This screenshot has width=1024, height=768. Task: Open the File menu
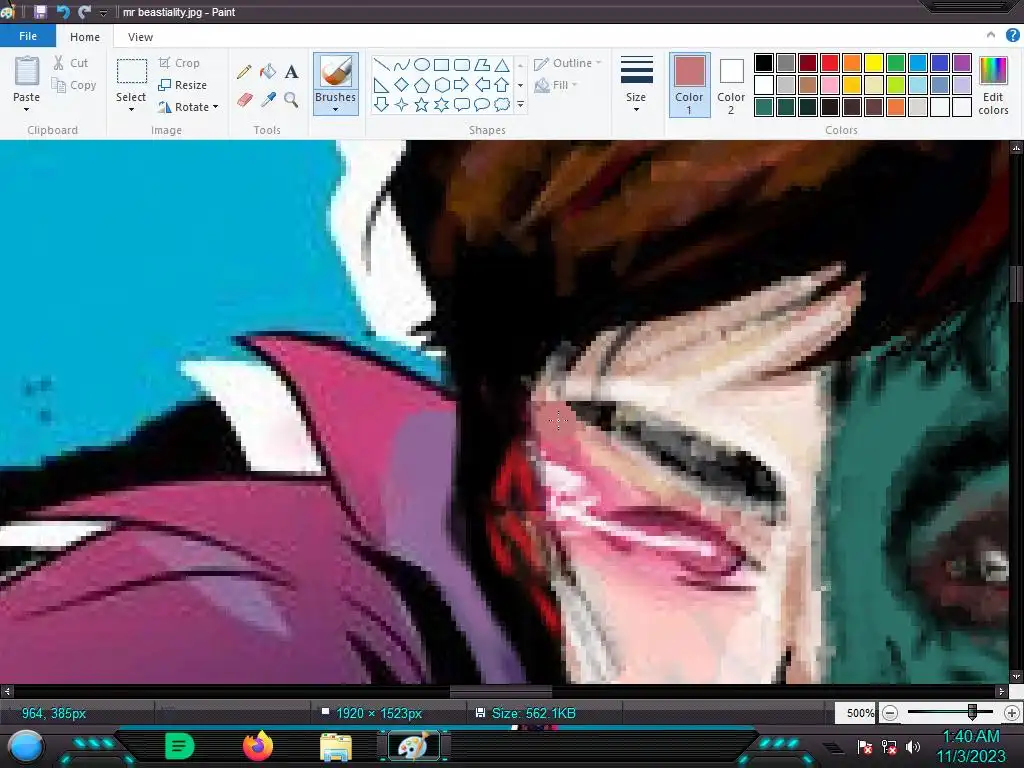click(27, 36)
